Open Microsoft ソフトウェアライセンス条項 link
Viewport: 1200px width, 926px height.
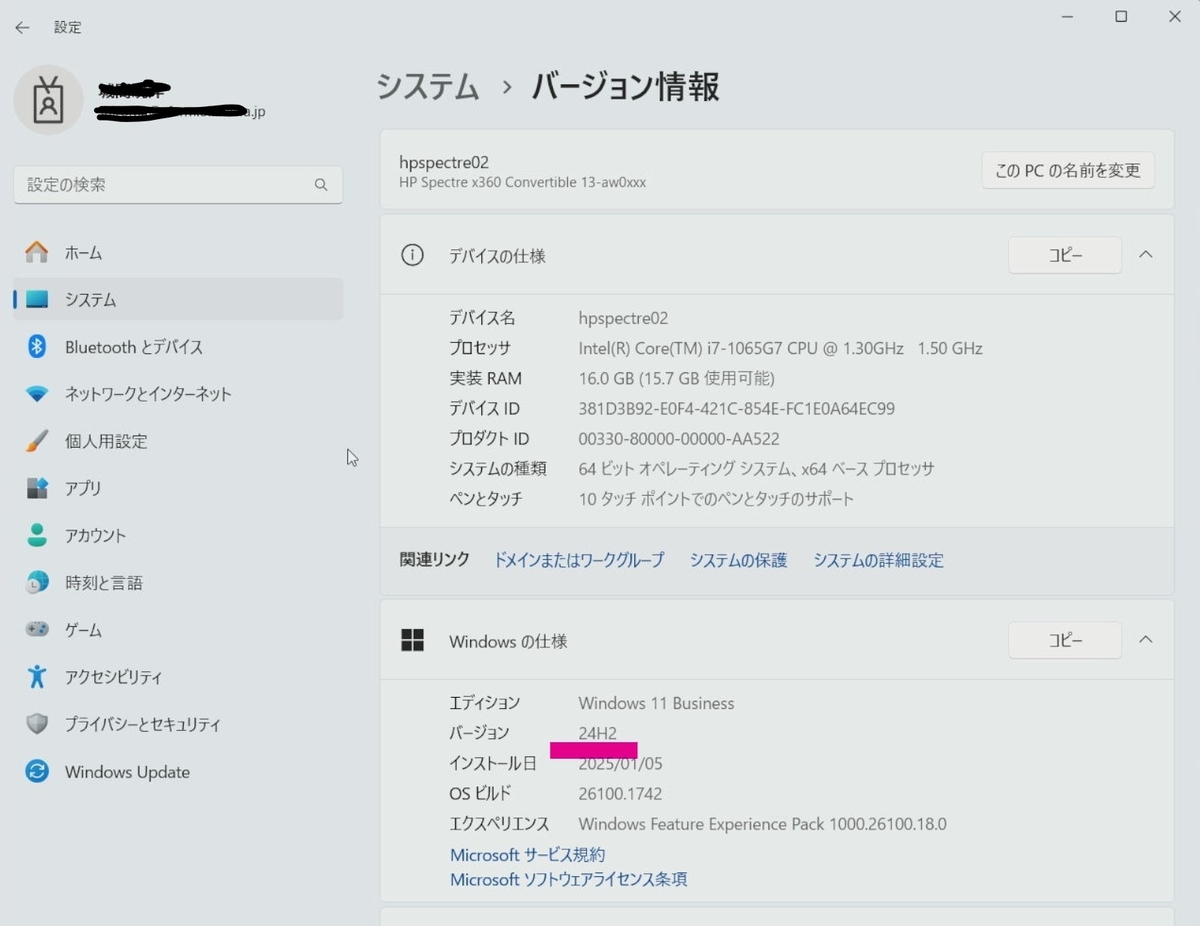tap(568, 880)
